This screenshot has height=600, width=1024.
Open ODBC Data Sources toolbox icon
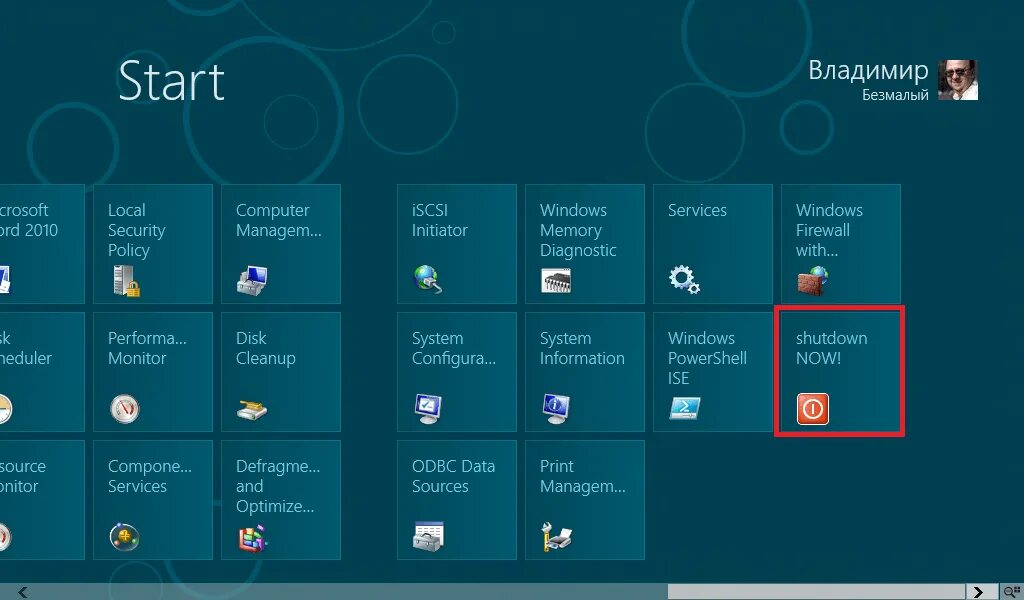point(428,537)
